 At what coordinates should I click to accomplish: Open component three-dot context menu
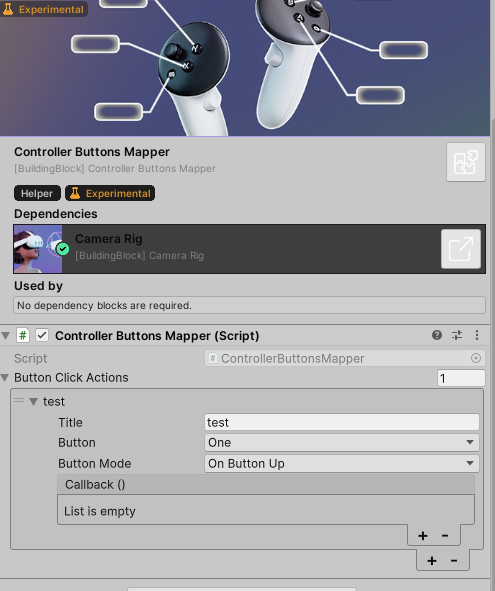click(477, 335)
